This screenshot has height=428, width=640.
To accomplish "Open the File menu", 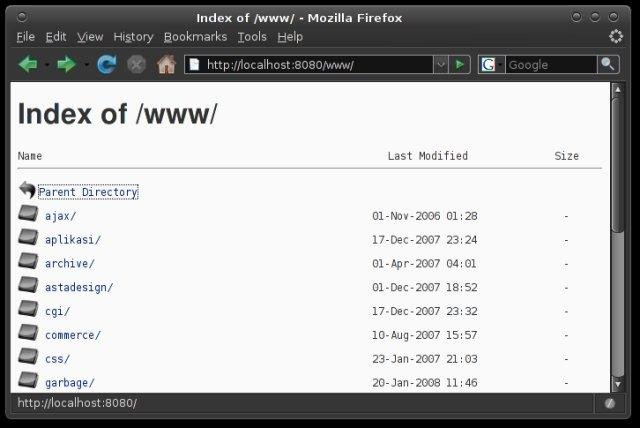I will tap(26, 37).
